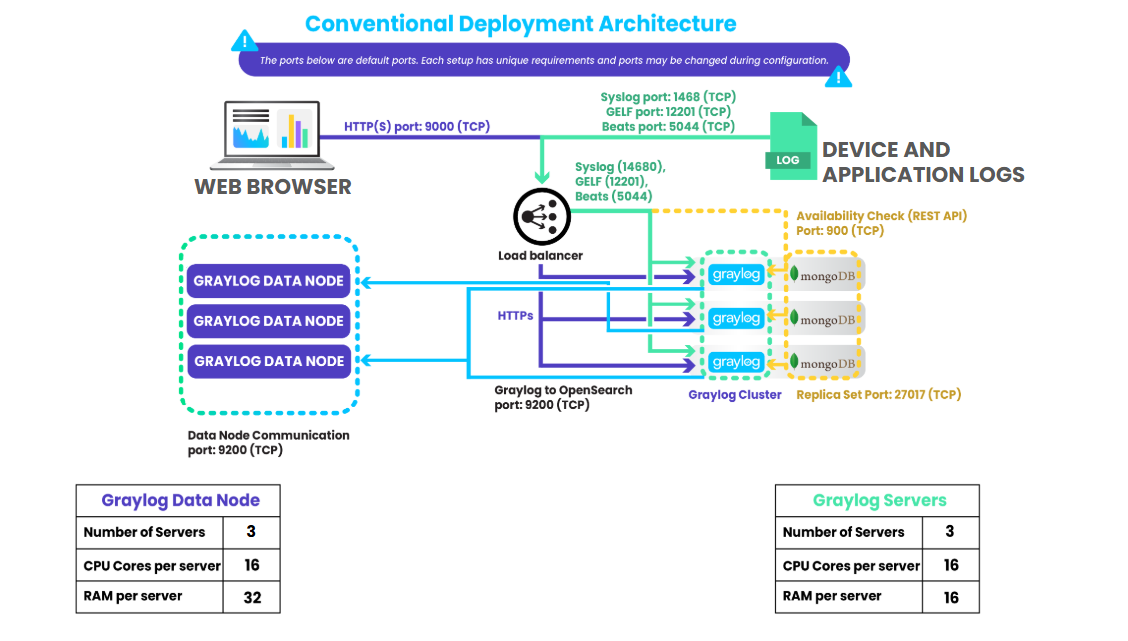Screen dimensions: 1128x641
Task: Click the Graylog Cluster label
Action: [734, 394]
